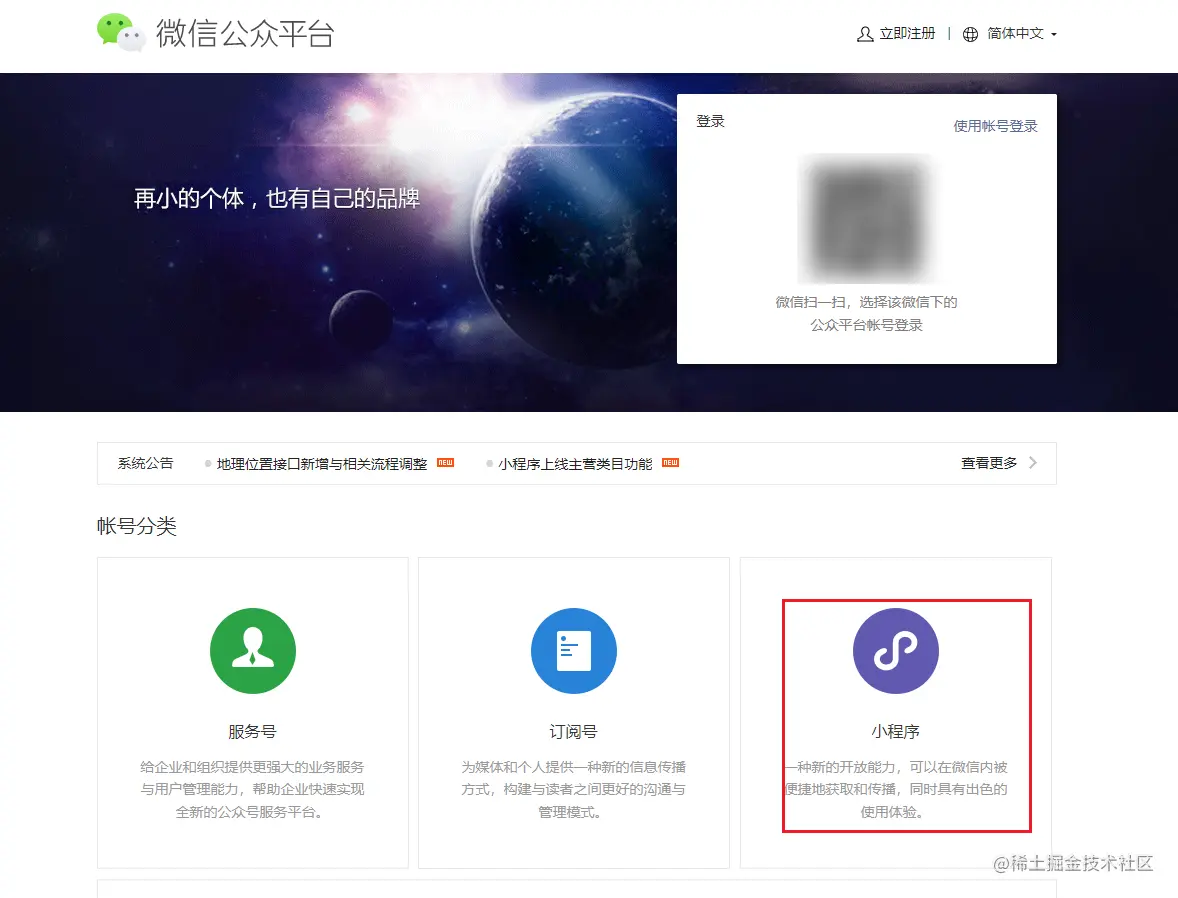Click the purple 小程序 icon

896,651
